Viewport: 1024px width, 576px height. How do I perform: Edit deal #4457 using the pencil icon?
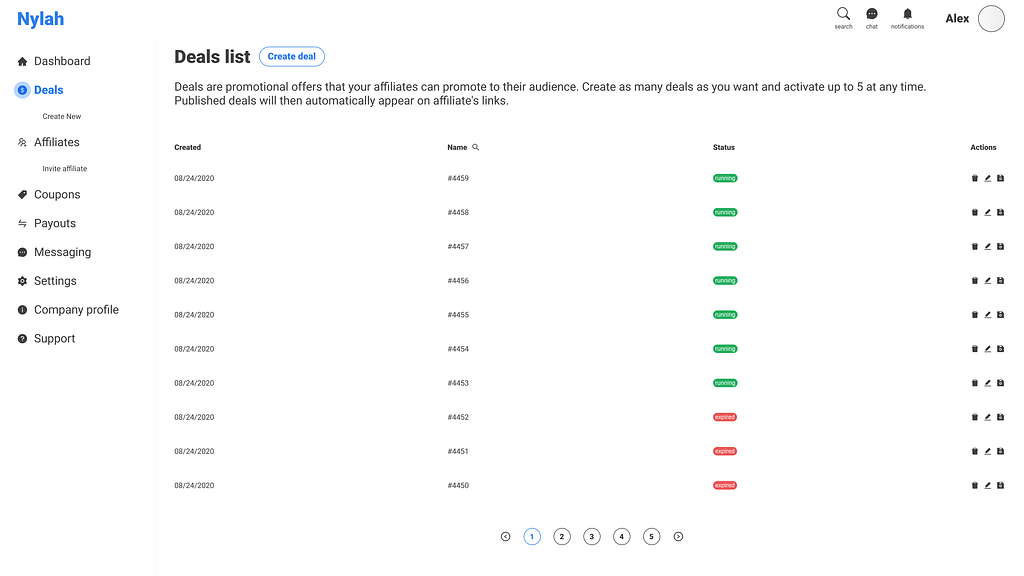[x=988, y=247]
